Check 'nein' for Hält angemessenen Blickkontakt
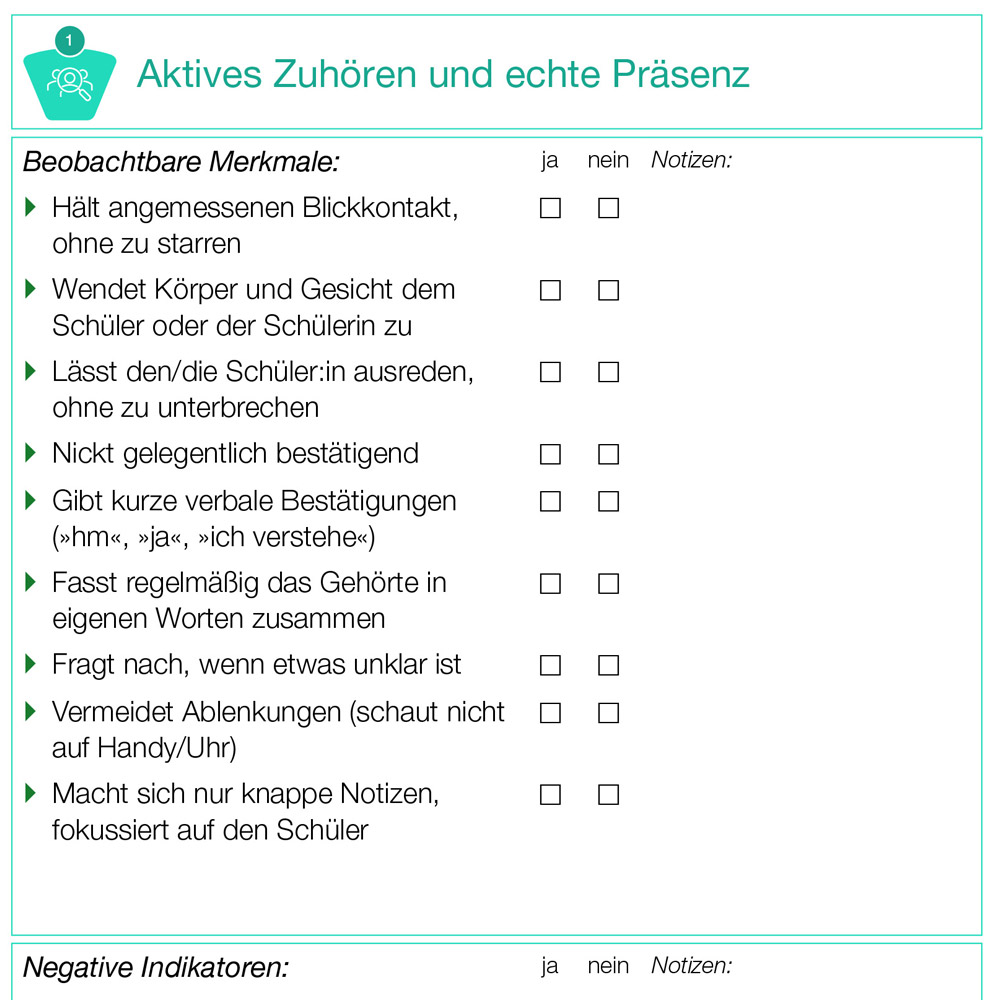Viewport: 1000px width, 1000px height. 608,208
